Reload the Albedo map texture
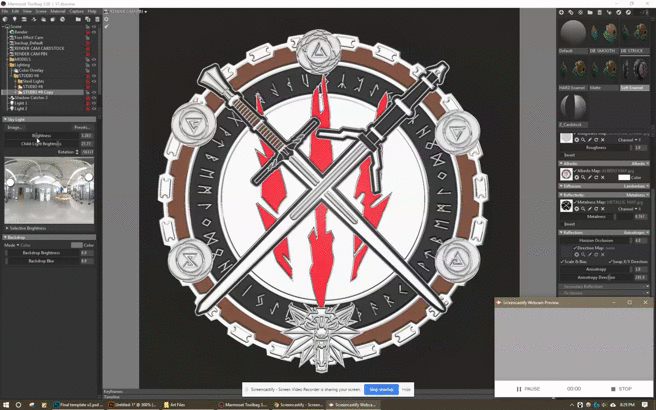656x410 pixels. (596, 177)
